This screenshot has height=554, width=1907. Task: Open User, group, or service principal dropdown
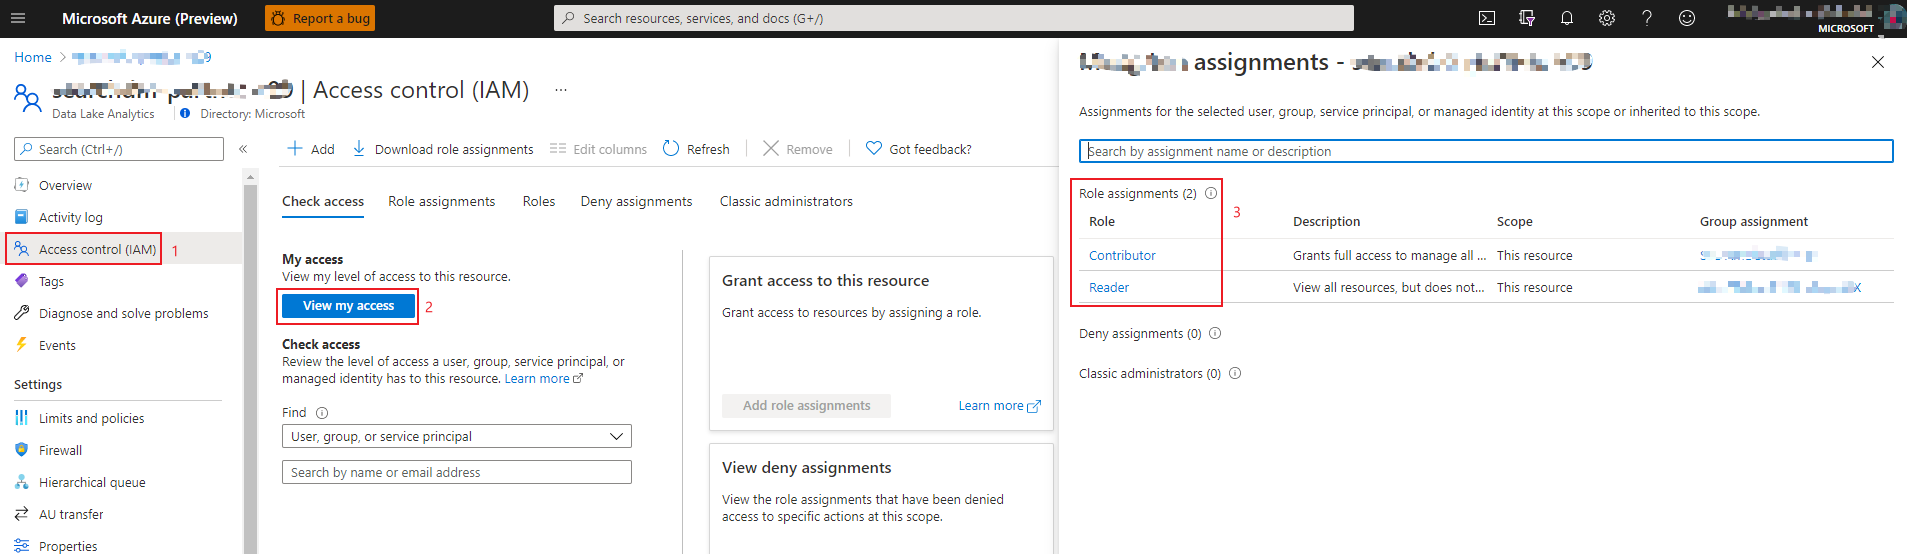click(x=457, y=436)
